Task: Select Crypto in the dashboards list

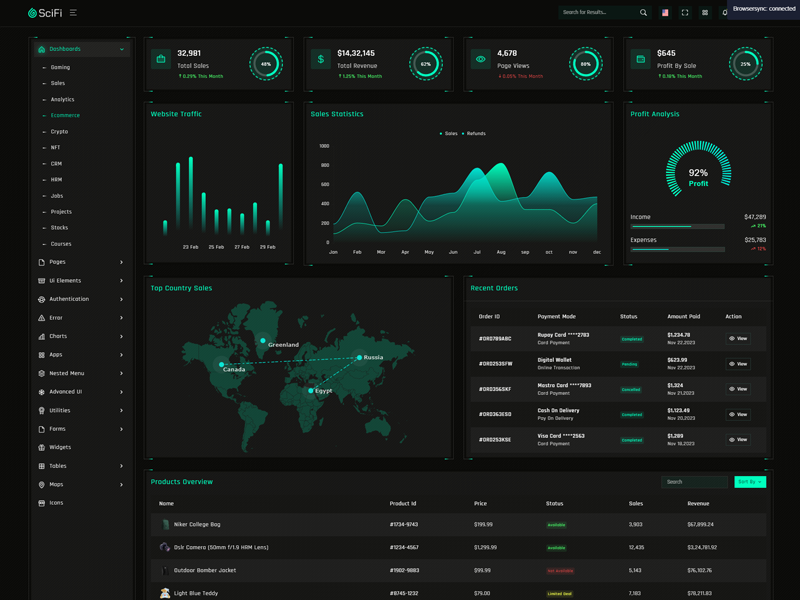Action: tap(59, 132)
